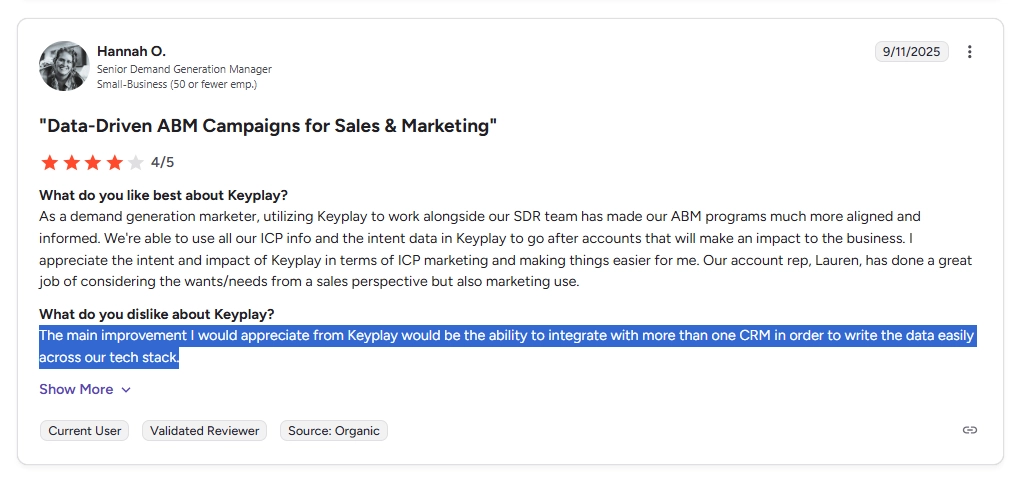Click the copy review link icon
Image resolution: width=1020 pixels, height=481 pixels.
point(969,430)
